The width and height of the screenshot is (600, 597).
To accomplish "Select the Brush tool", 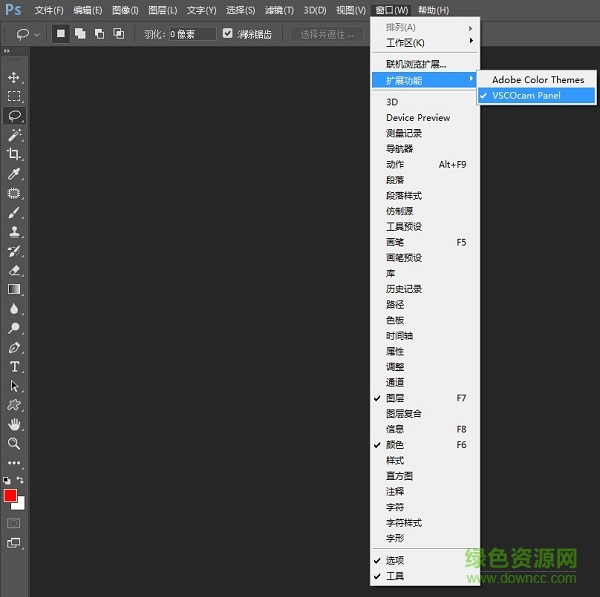I will pos(14,212).
